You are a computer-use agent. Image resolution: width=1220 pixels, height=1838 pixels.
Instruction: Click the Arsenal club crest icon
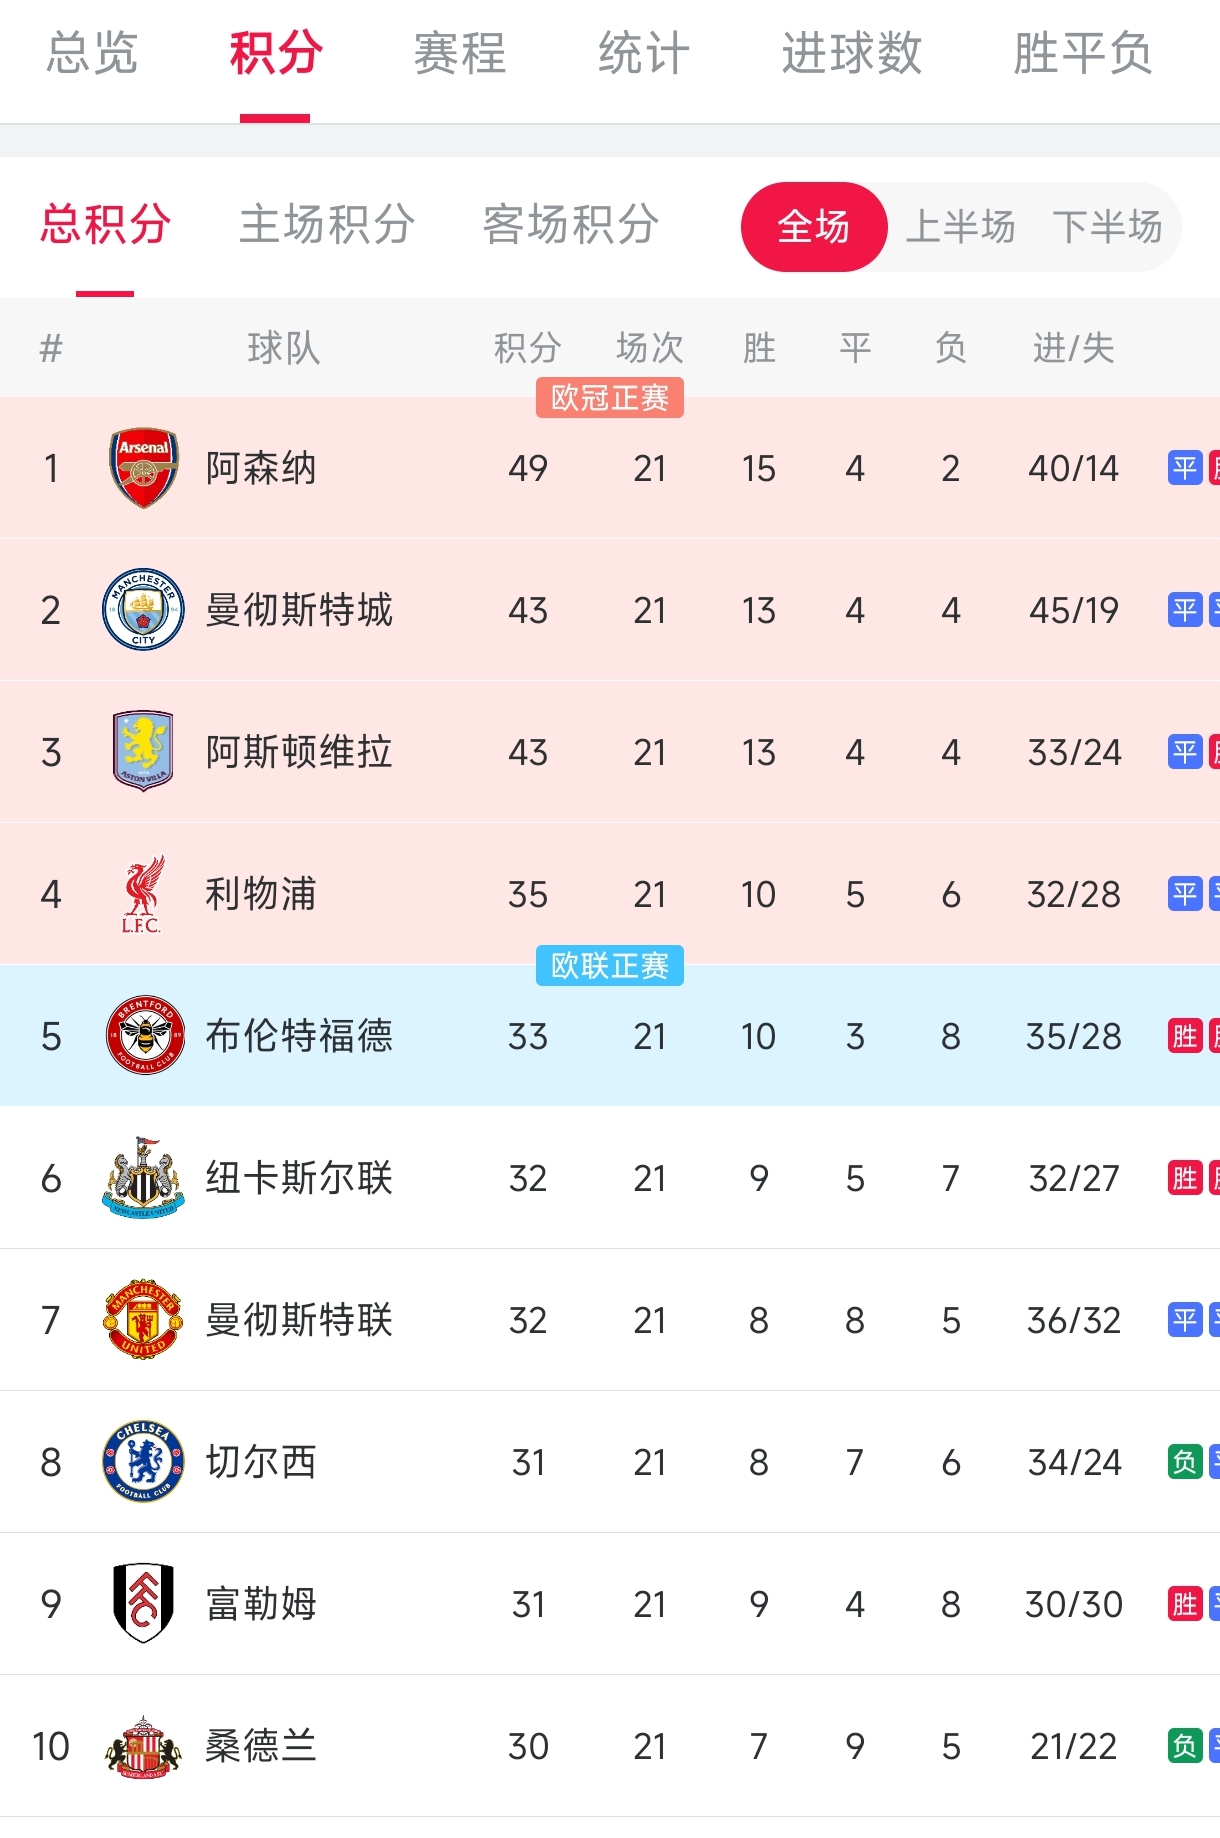pos(143,468)
